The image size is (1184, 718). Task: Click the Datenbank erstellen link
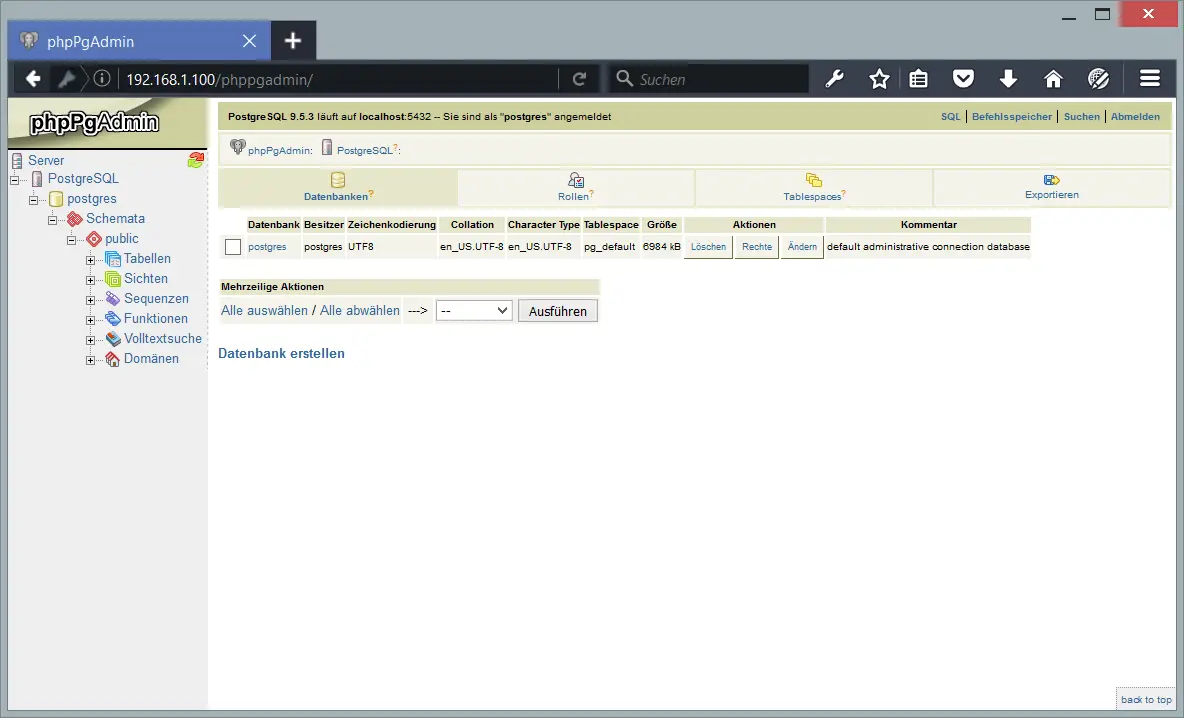point(281,353)
